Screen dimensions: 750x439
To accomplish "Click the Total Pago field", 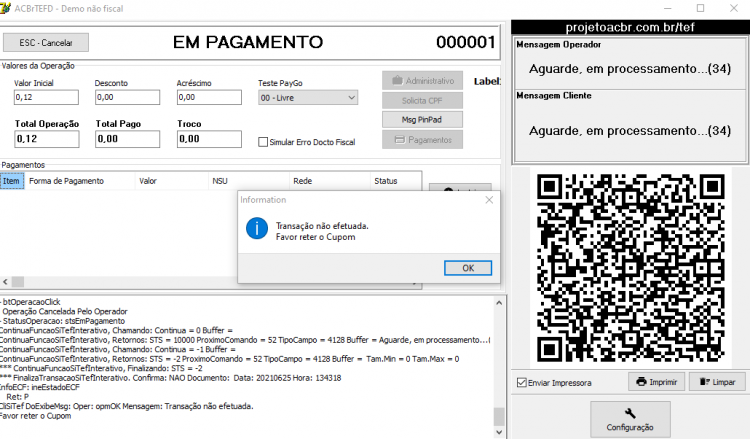I will tap(128, 139).
